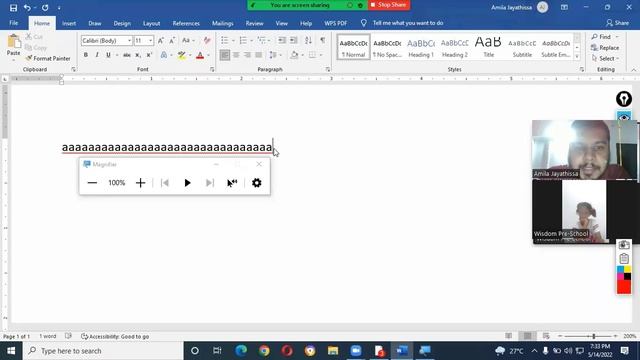Apply the Title style
This screenshot has width=640, height=360.
click(488, 47)
